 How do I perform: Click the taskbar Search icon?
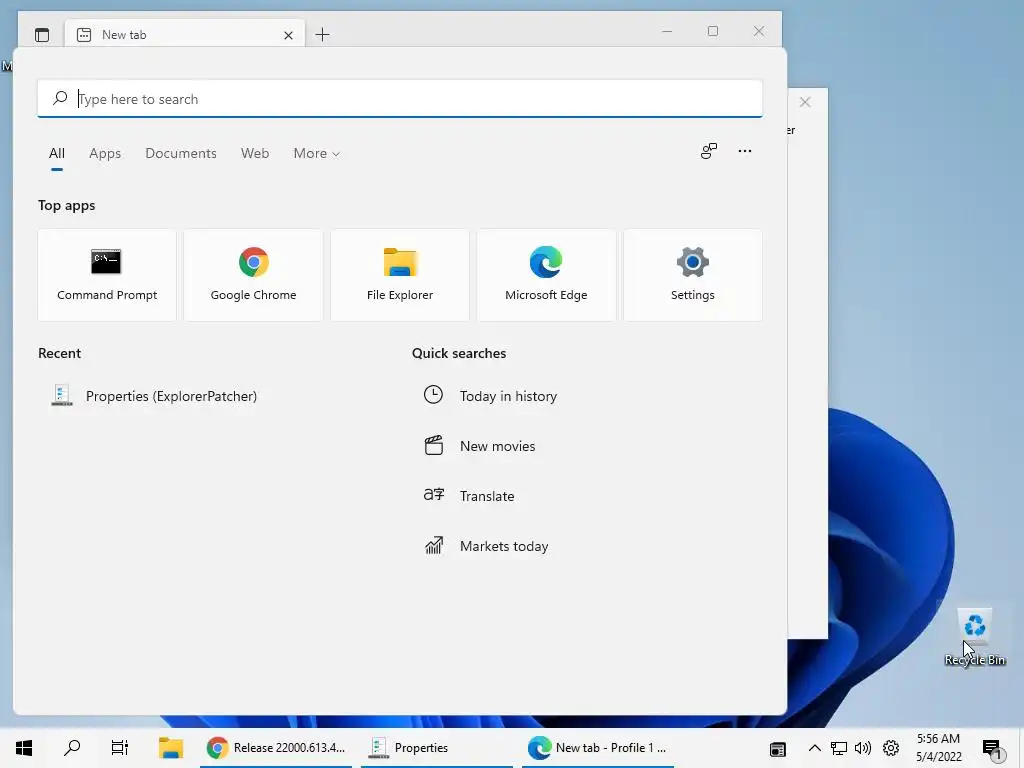point(72,748)
